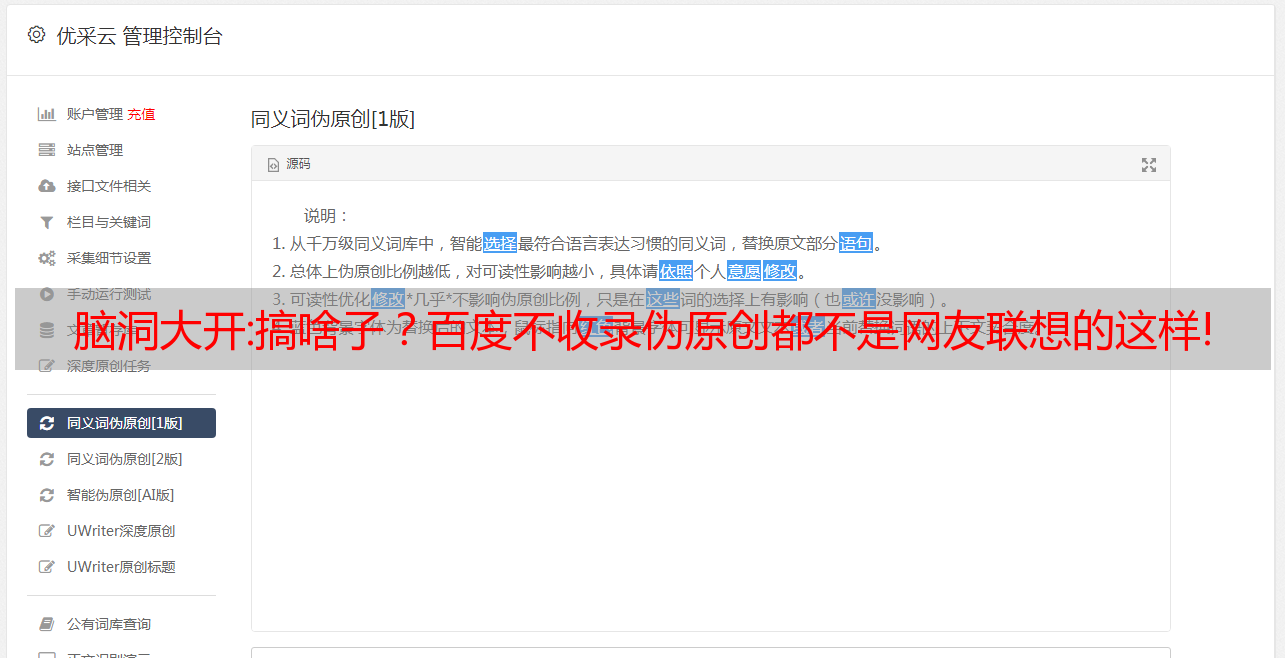This screenshot has width=1285, height=658.
Task: Expand the editor with fullscreen icon
Action: coord(1149,165)
